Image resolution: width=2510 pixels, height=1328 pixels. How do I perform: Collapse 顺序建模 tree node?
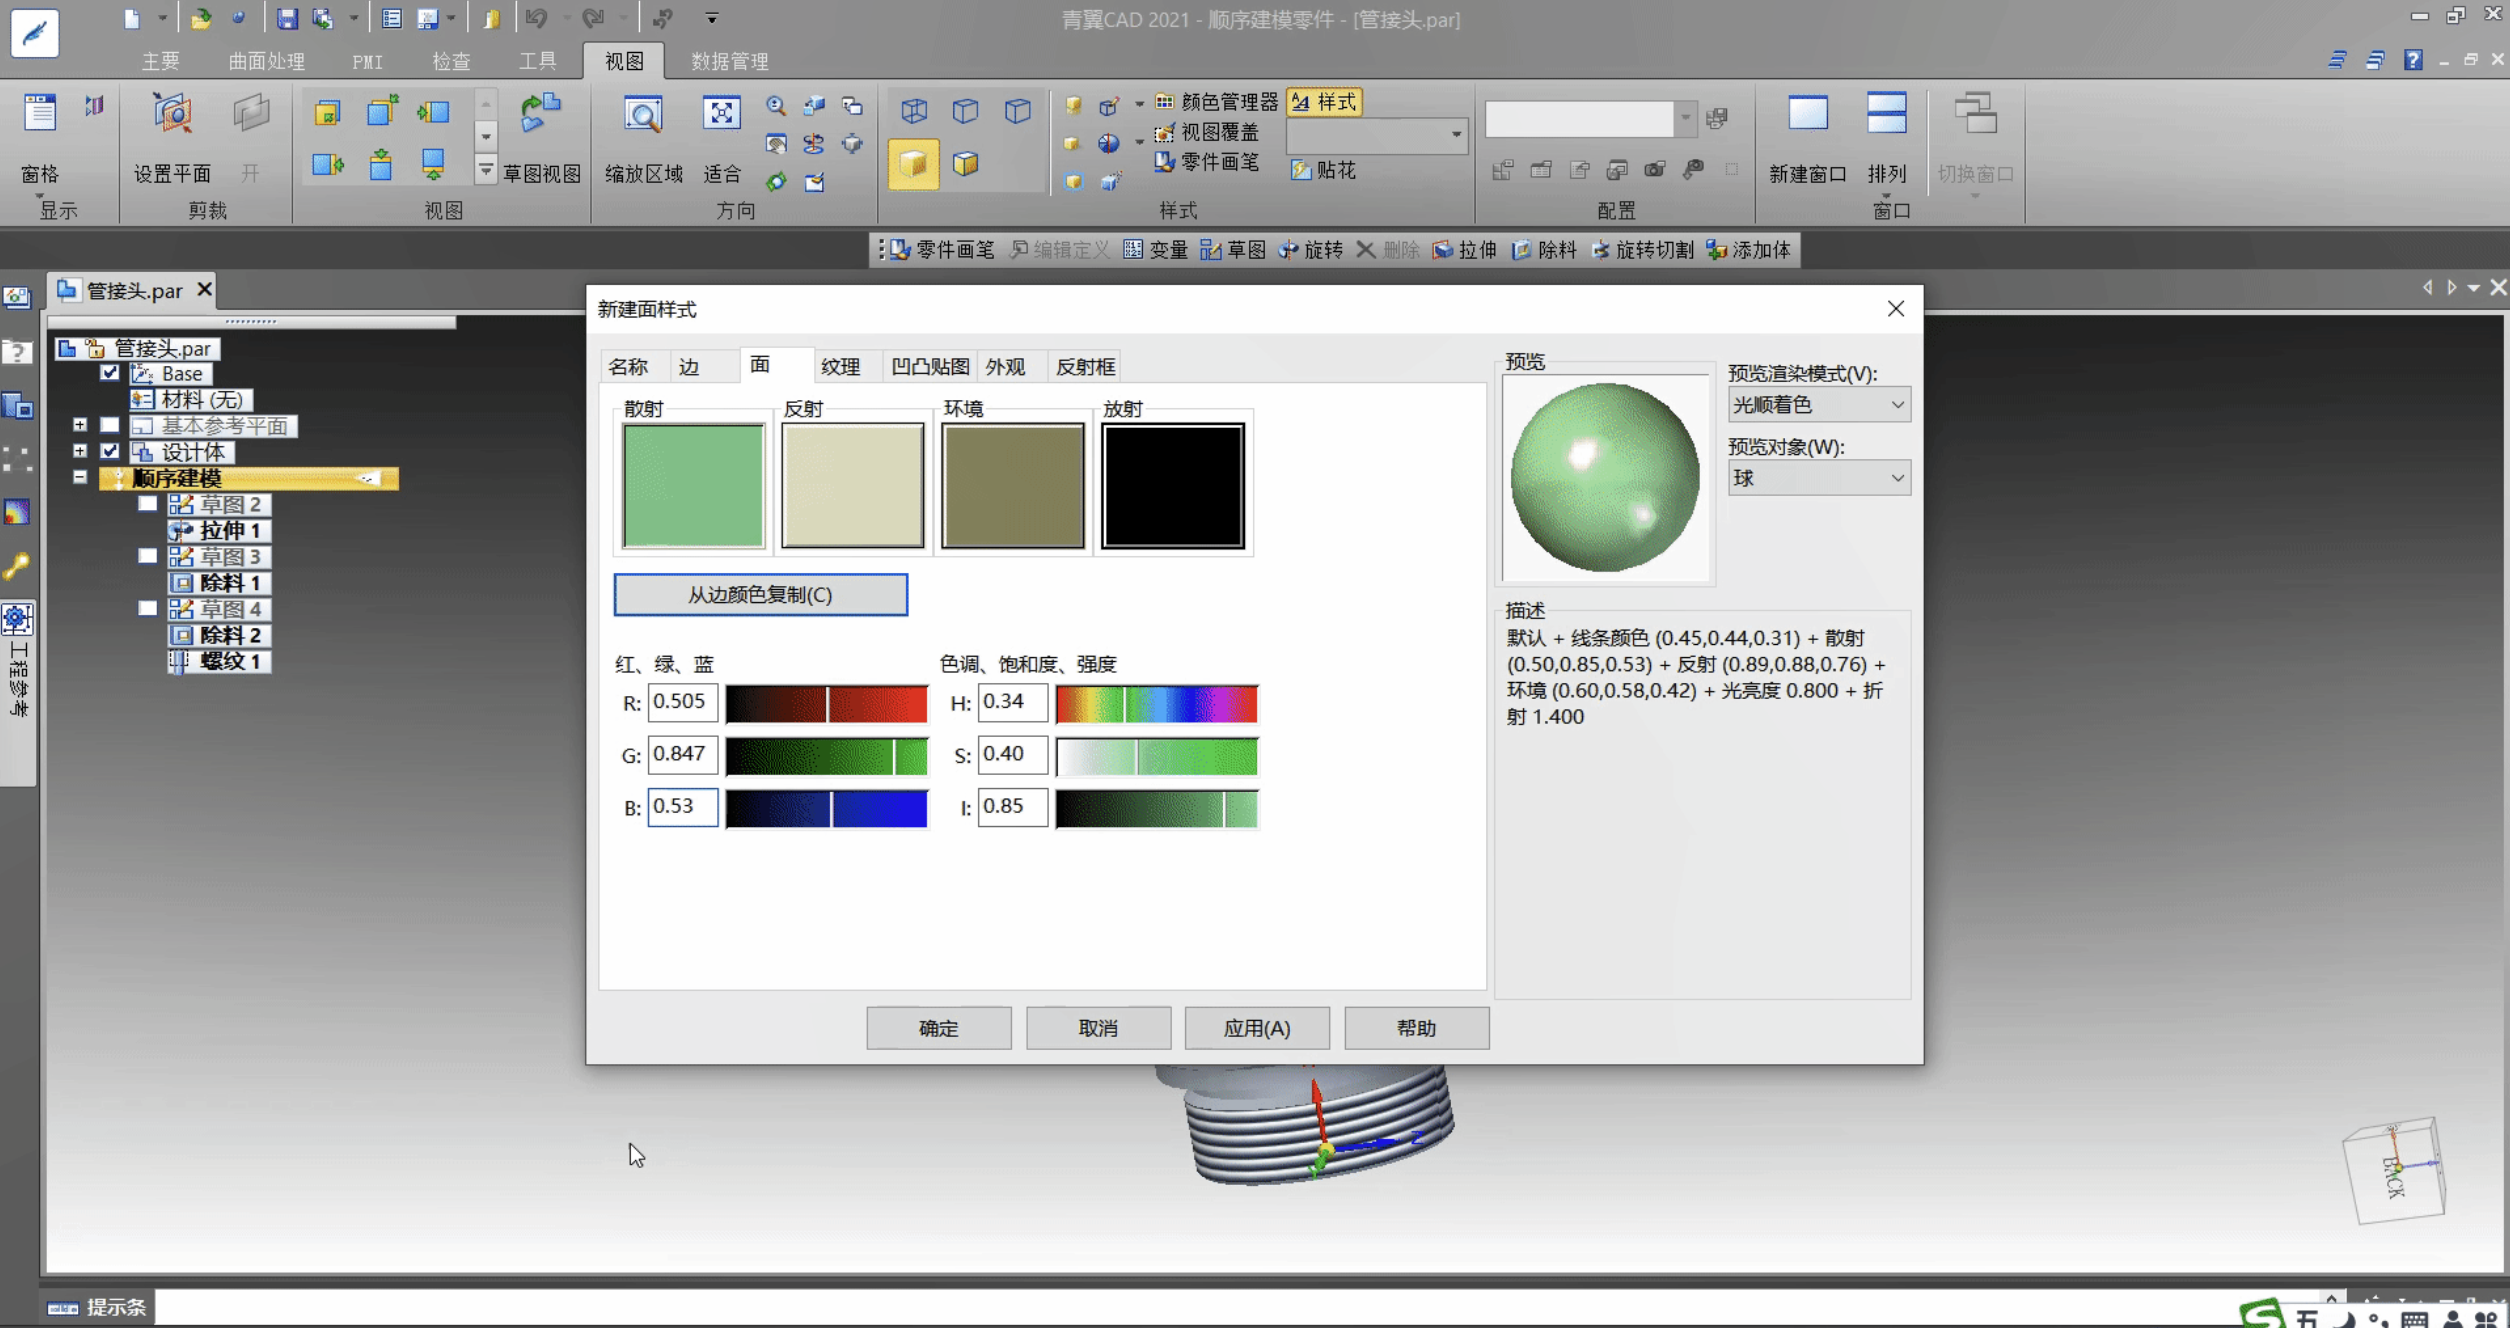(x=80, y=477)
